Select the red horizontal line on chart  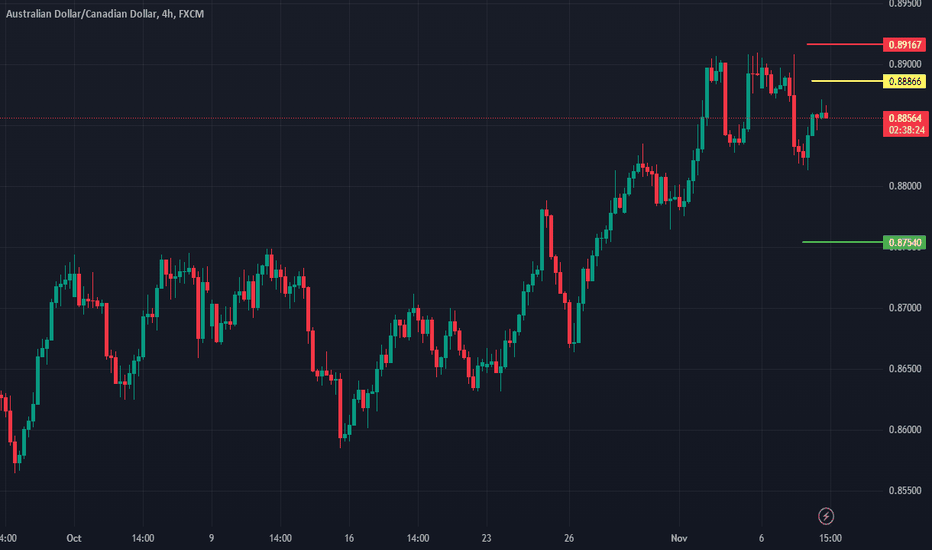845,45
